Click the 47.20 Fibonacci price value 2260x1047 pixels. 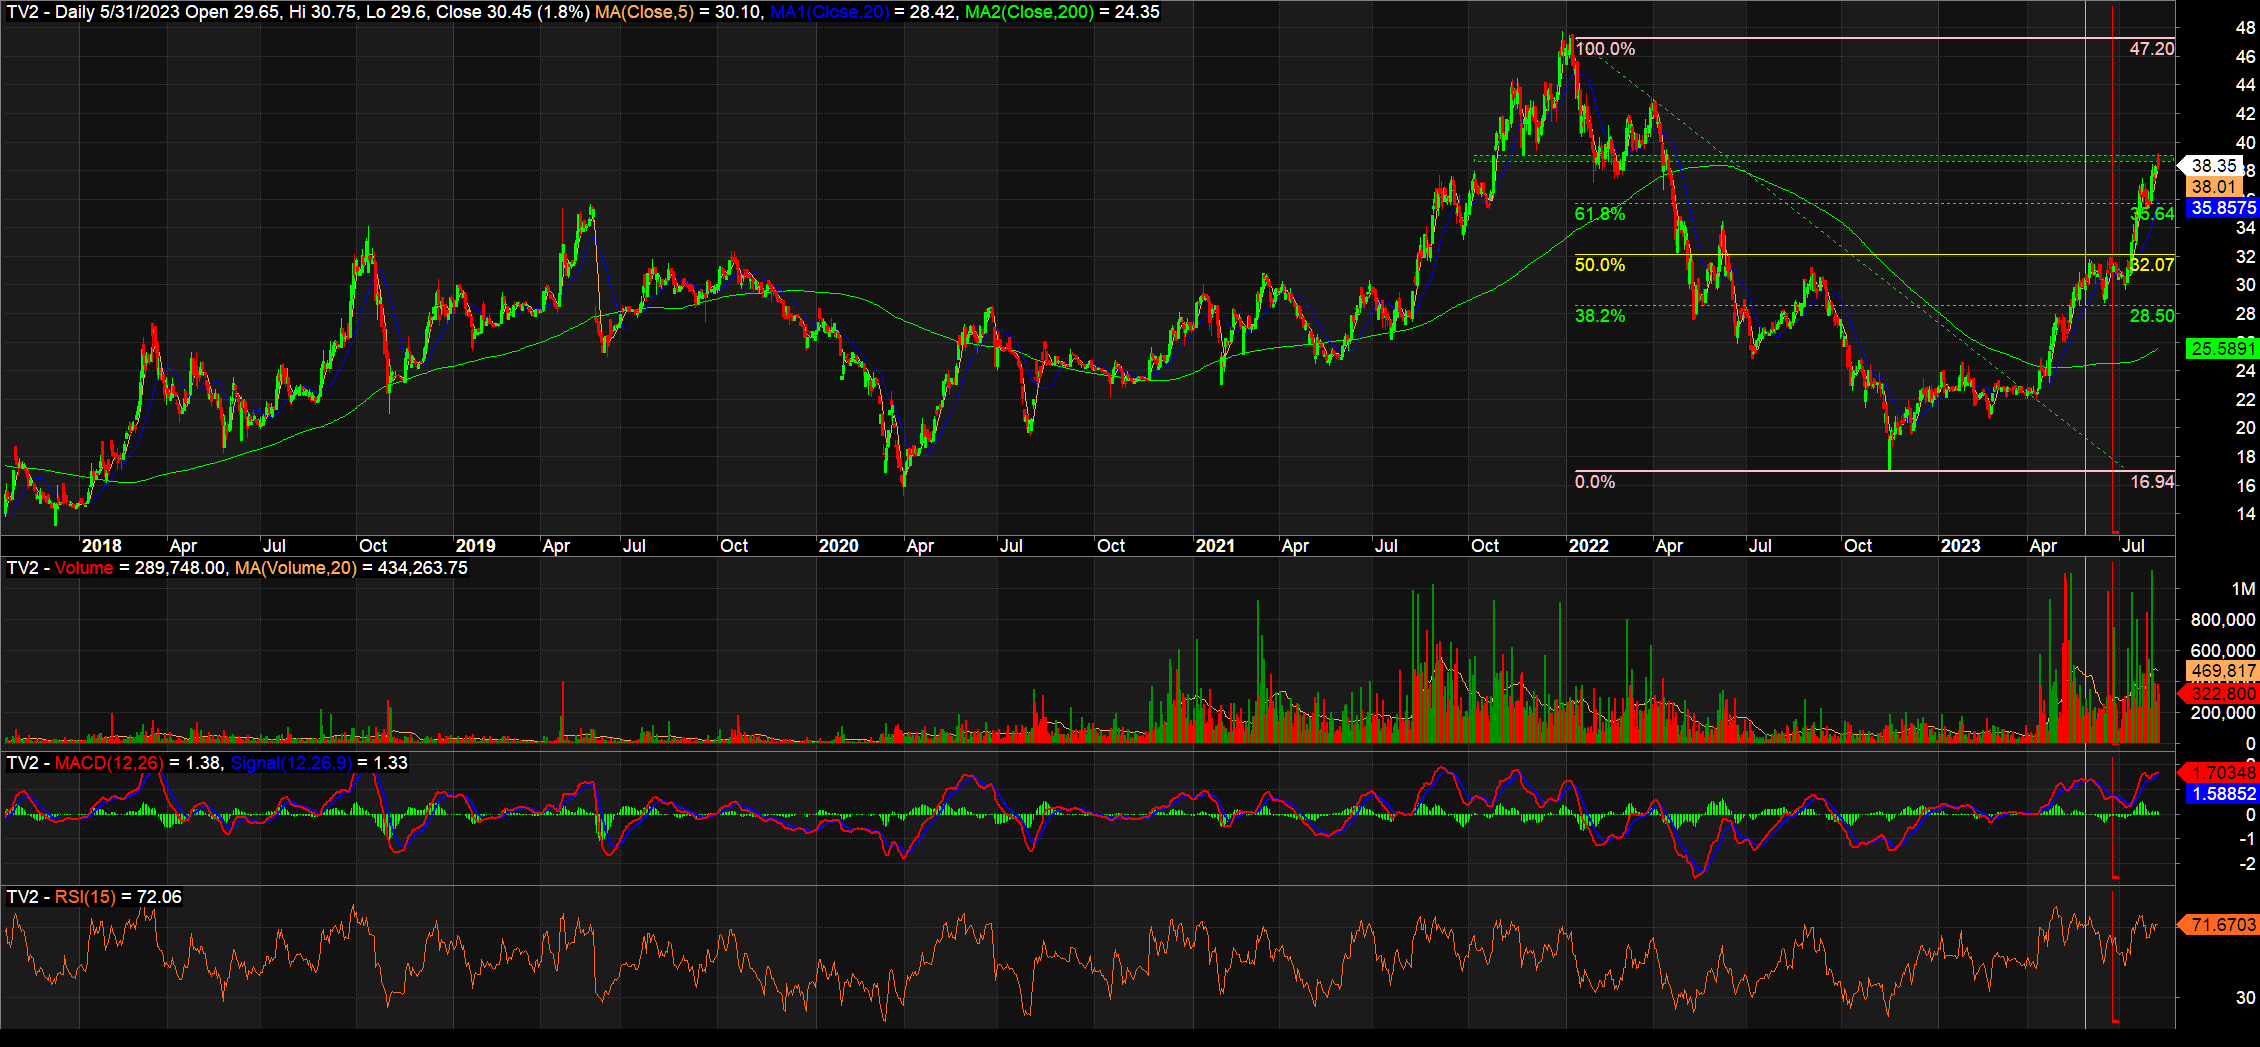pos(2151,49)
